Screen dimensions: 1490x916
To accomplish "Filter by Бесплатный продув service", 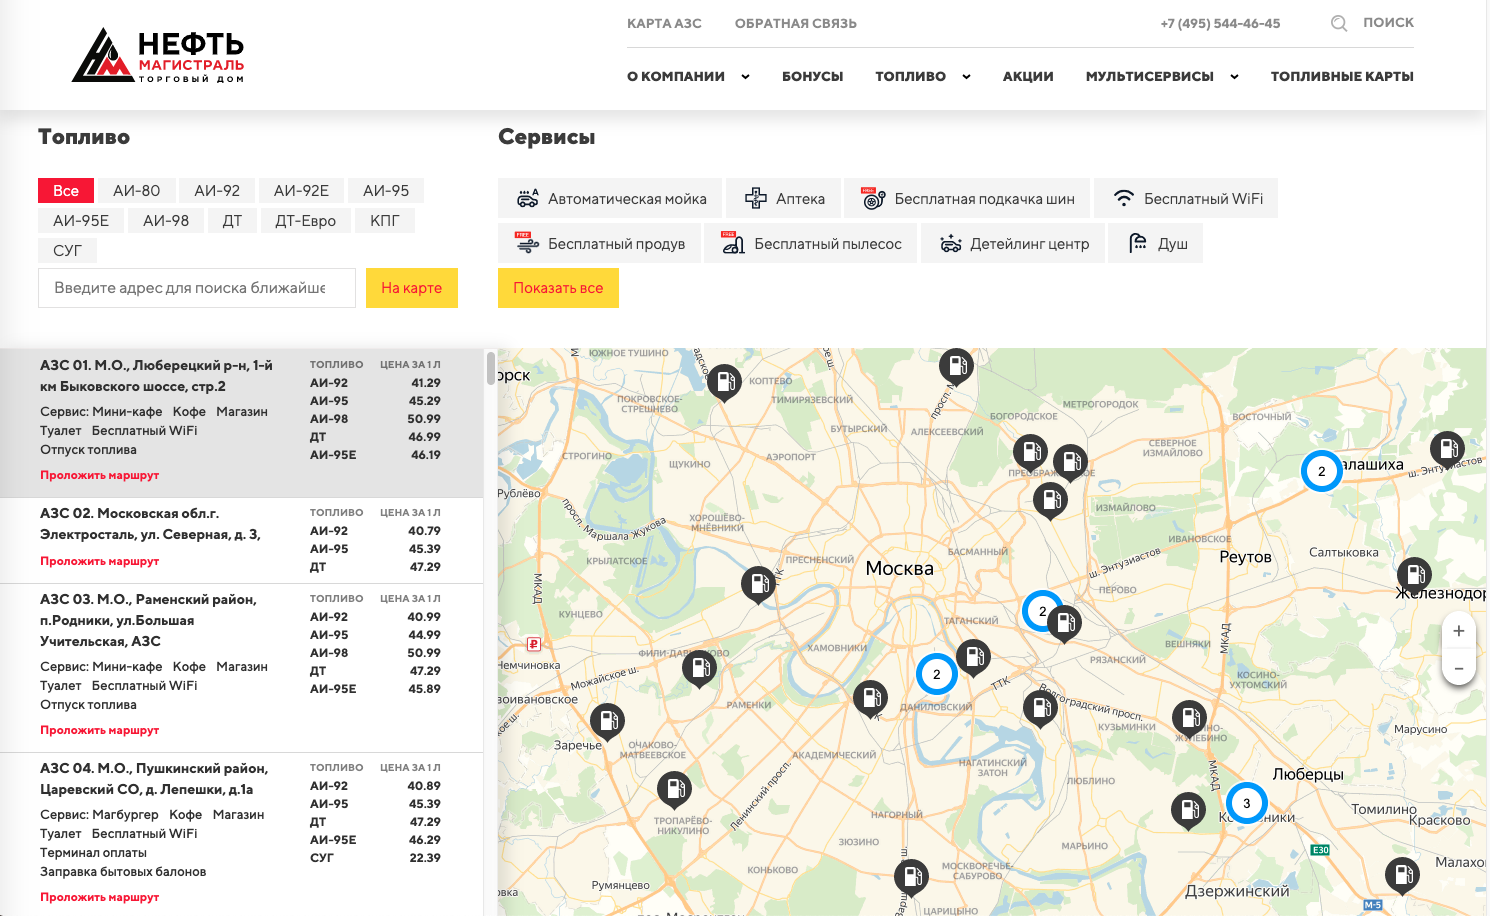I will [x=599, y=243].
